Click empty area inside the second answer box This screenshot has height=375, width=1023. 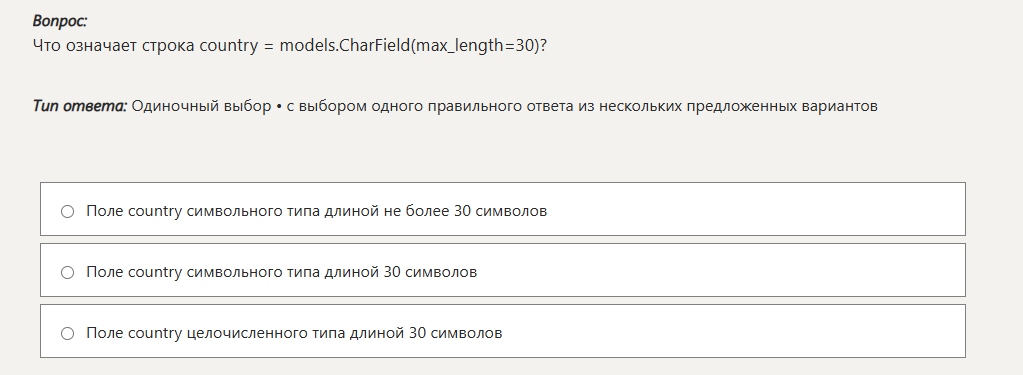(718, 270)
